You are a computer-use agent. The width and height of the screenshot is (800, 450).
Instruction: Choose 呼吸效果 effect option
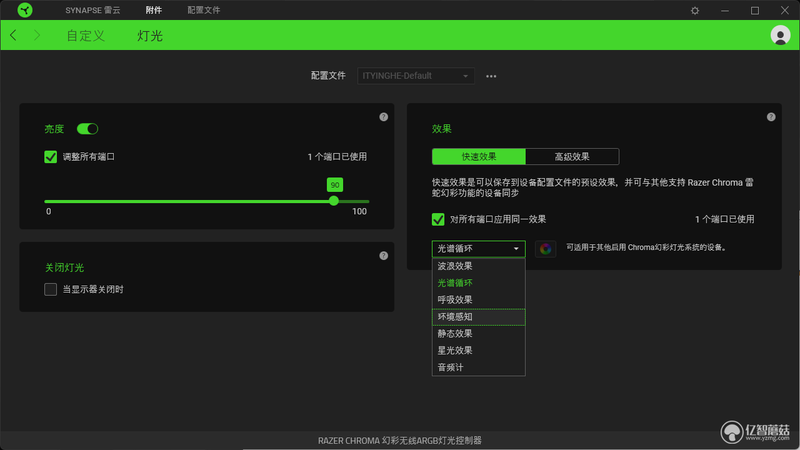click(479, 299)
